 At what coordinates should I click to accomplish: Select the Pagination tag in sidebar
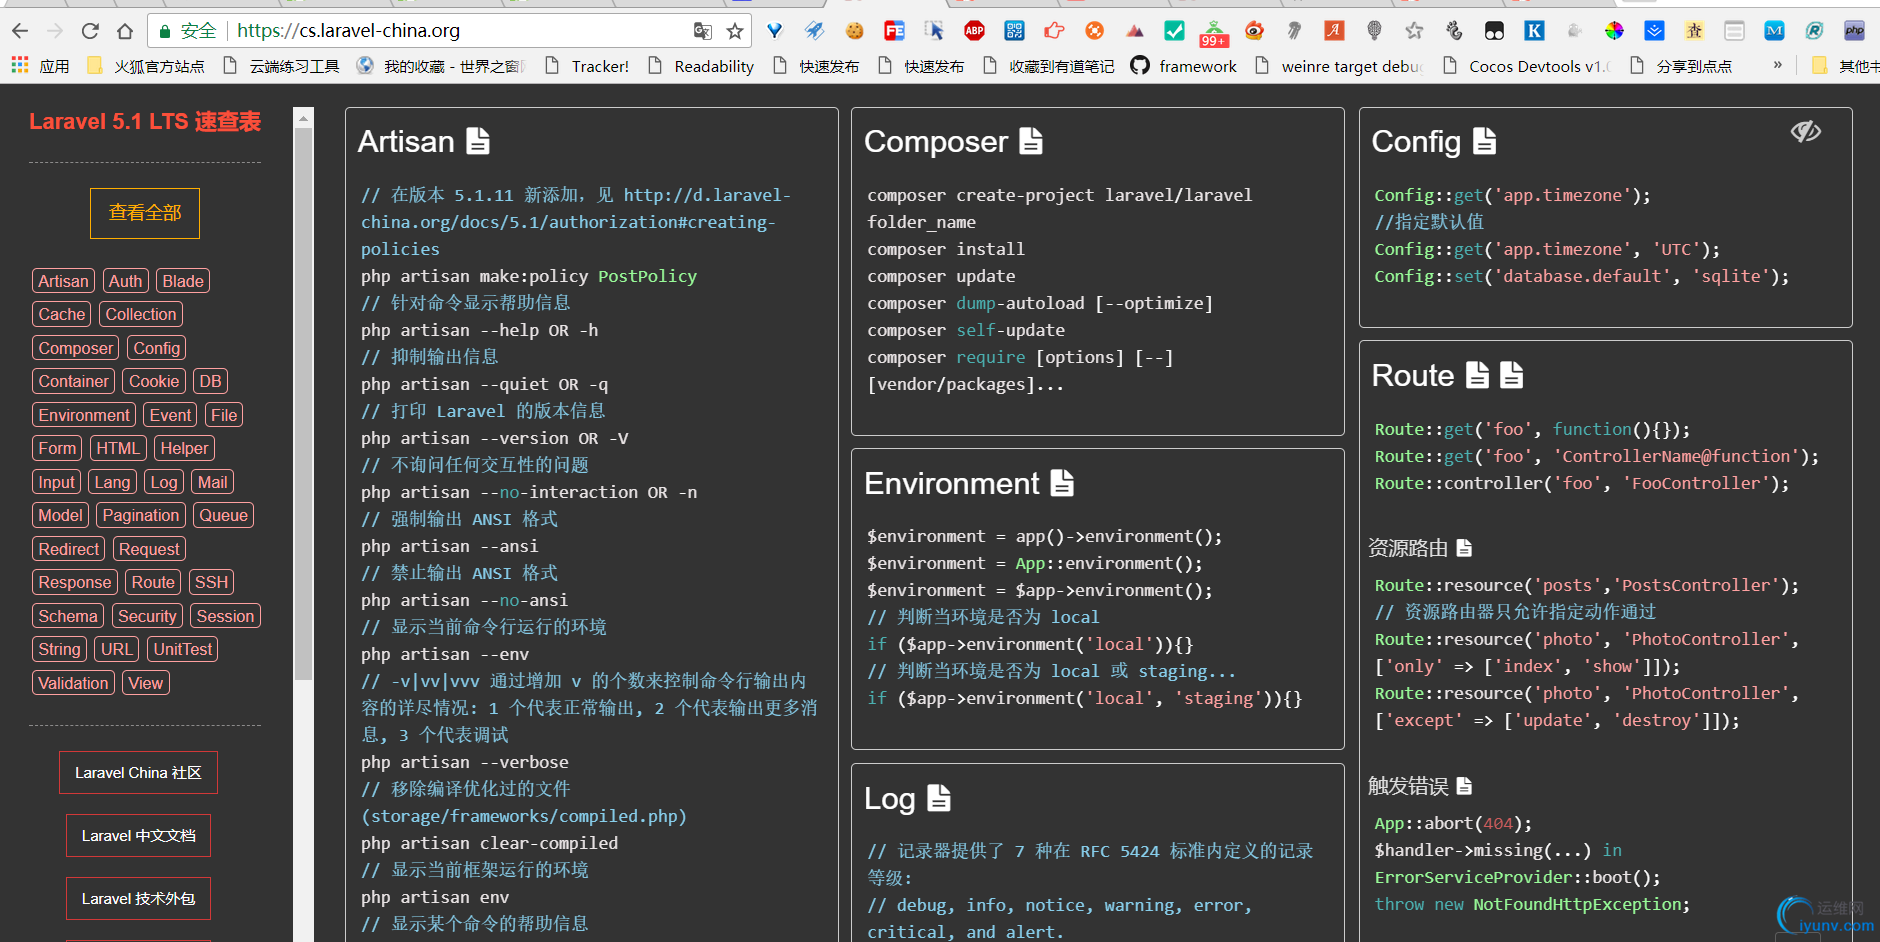click(141, 515)
